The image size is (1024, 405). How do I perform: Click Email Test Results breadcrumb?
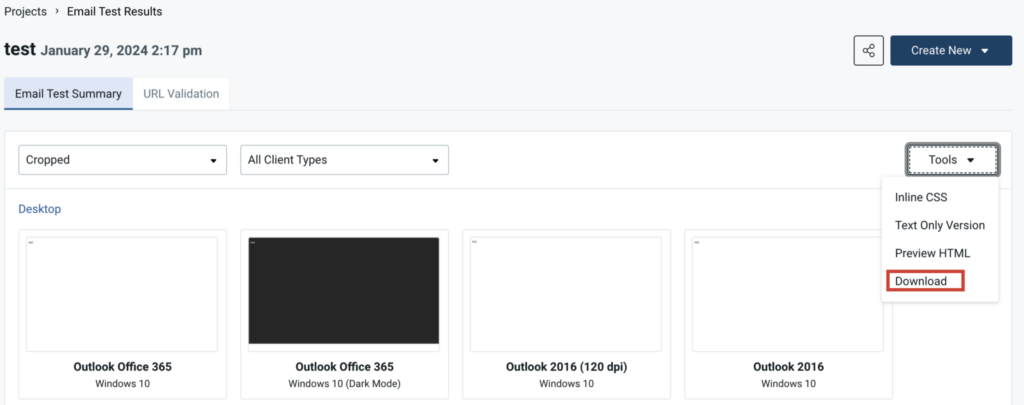point(114,12)
